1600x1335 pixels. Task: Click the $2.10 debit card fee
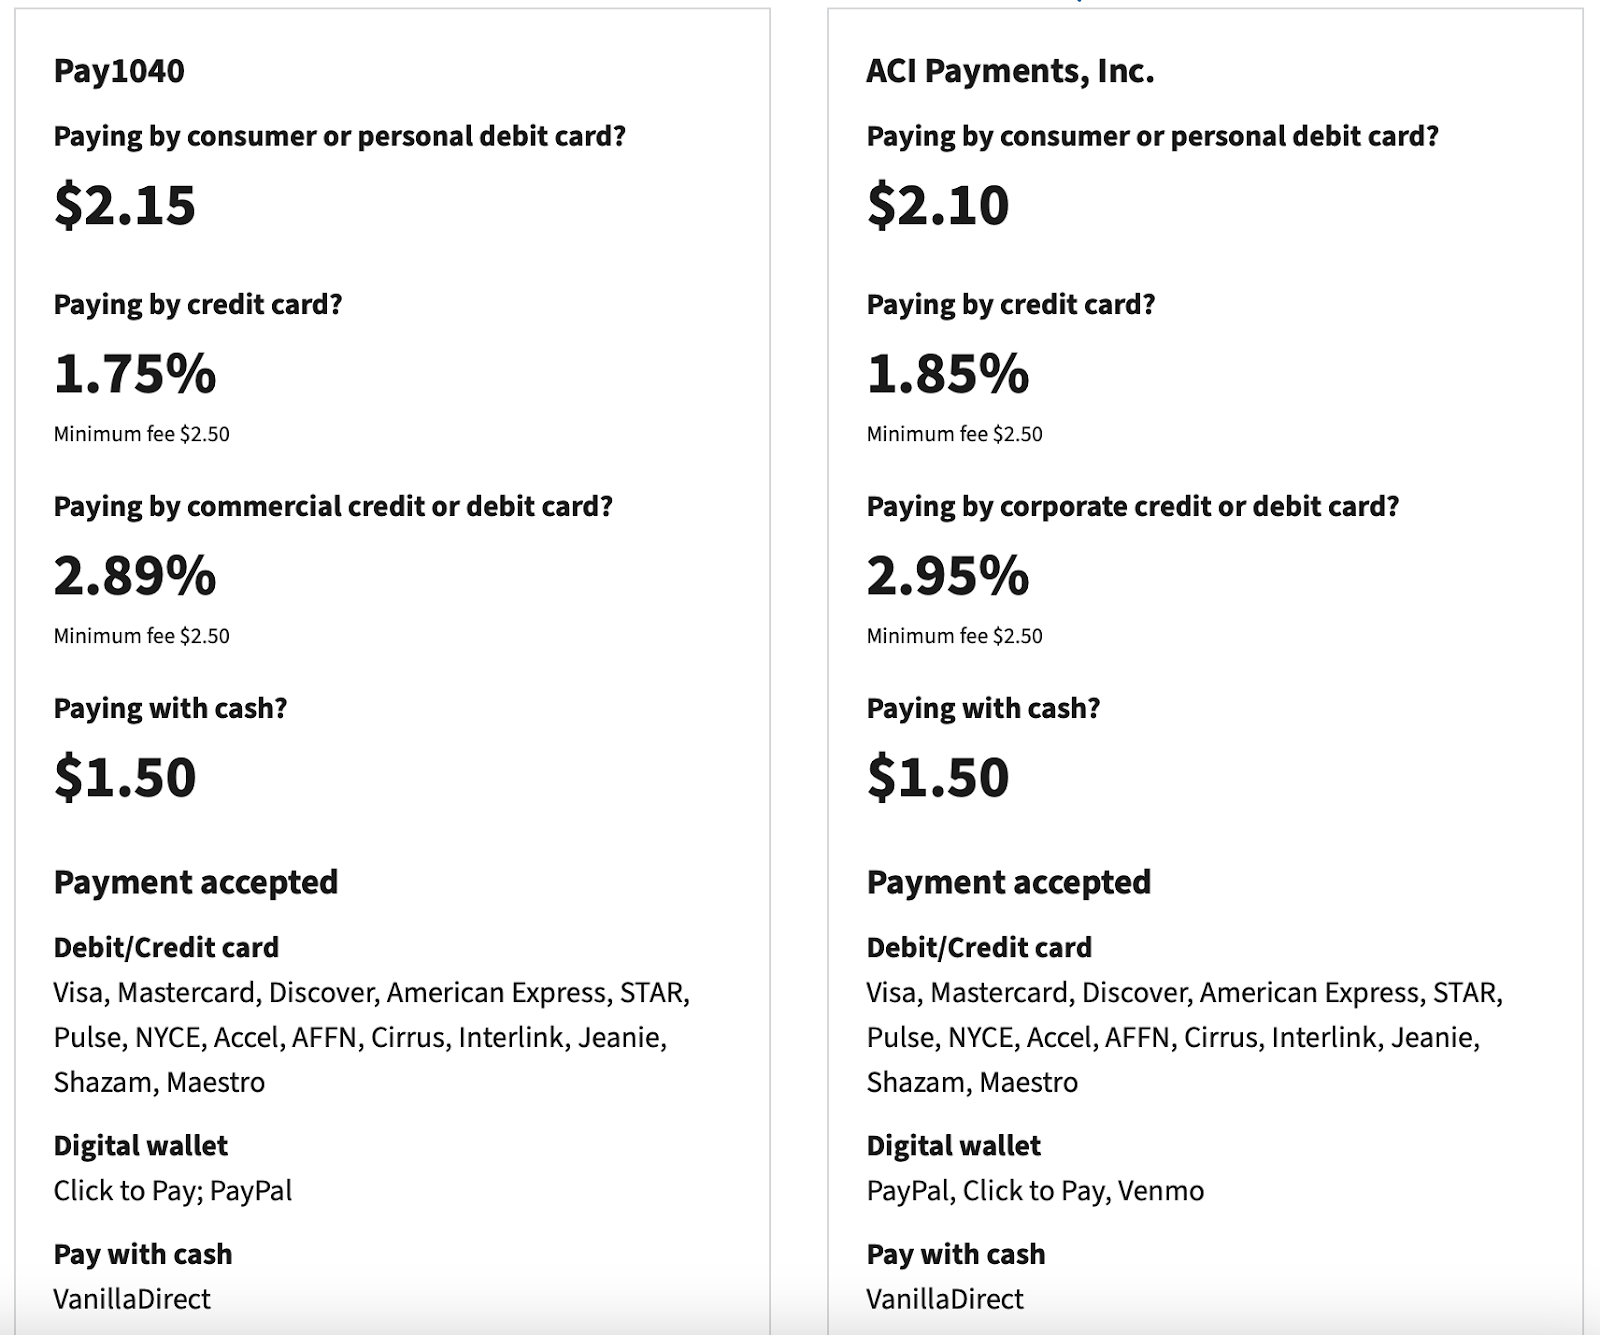pos(938,205)
